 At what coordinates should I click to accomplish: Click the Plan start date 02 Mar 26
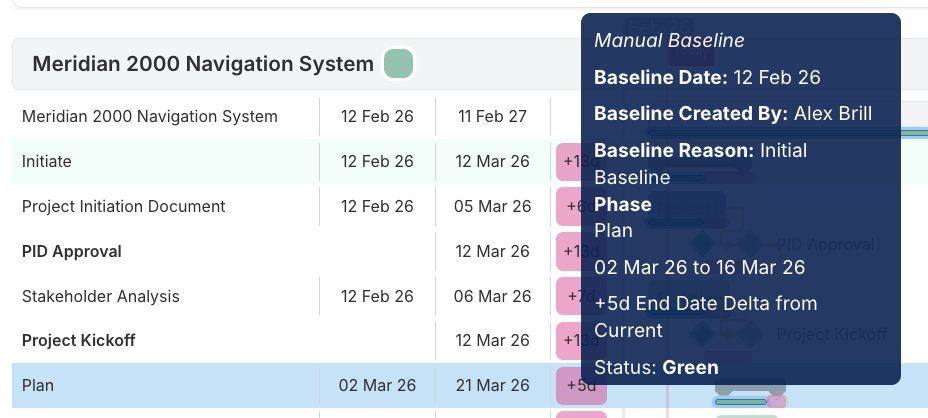pyautogui.click(x=377, y=385)
